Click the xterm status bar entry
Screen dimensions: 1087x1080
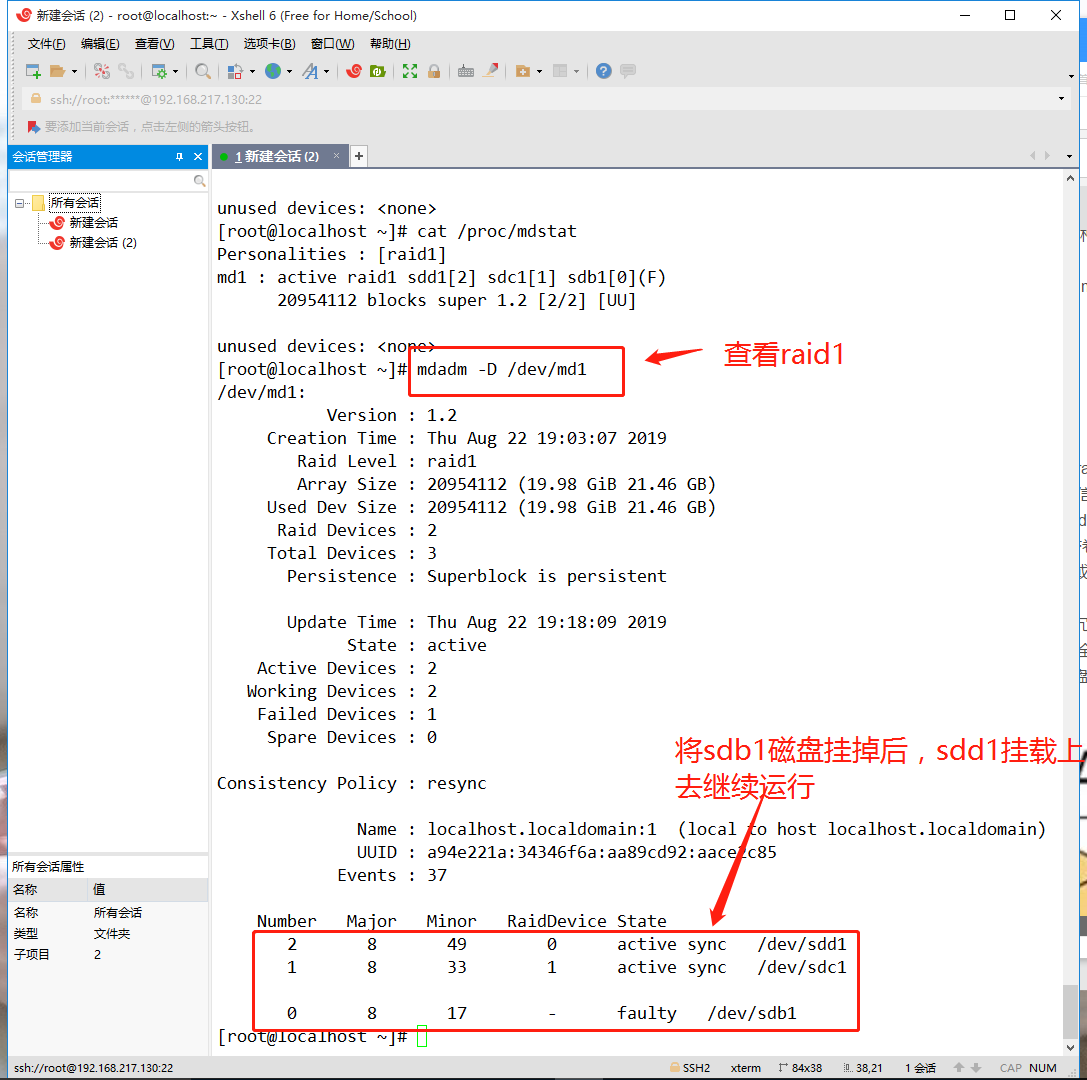click(x=745, y=1068)
